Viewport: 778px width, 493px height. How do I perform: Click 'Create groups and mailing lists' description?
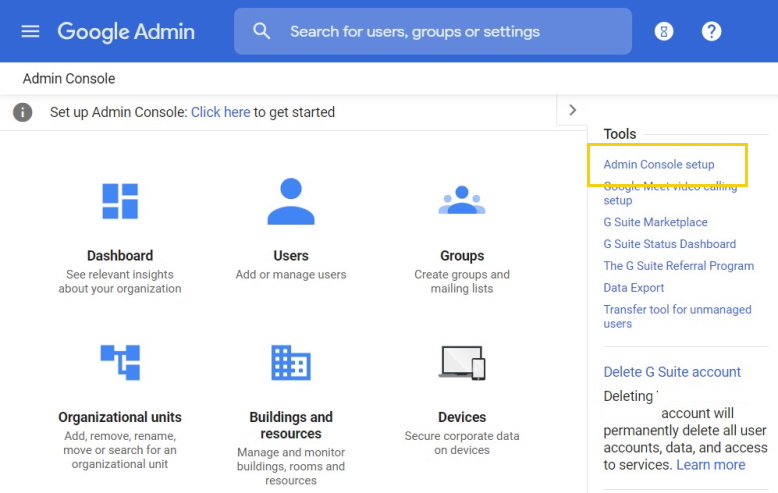click(x=462, y=282)
